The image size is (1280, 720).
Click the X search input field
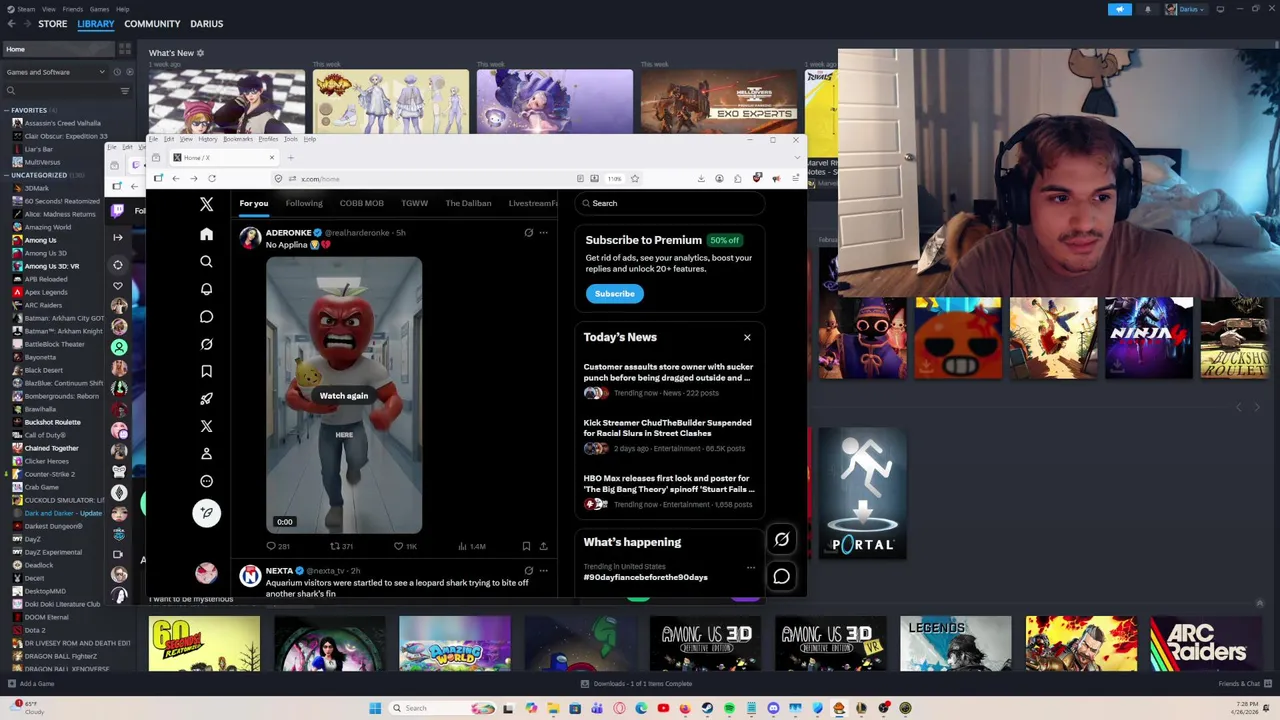click(x=670, y=203)
